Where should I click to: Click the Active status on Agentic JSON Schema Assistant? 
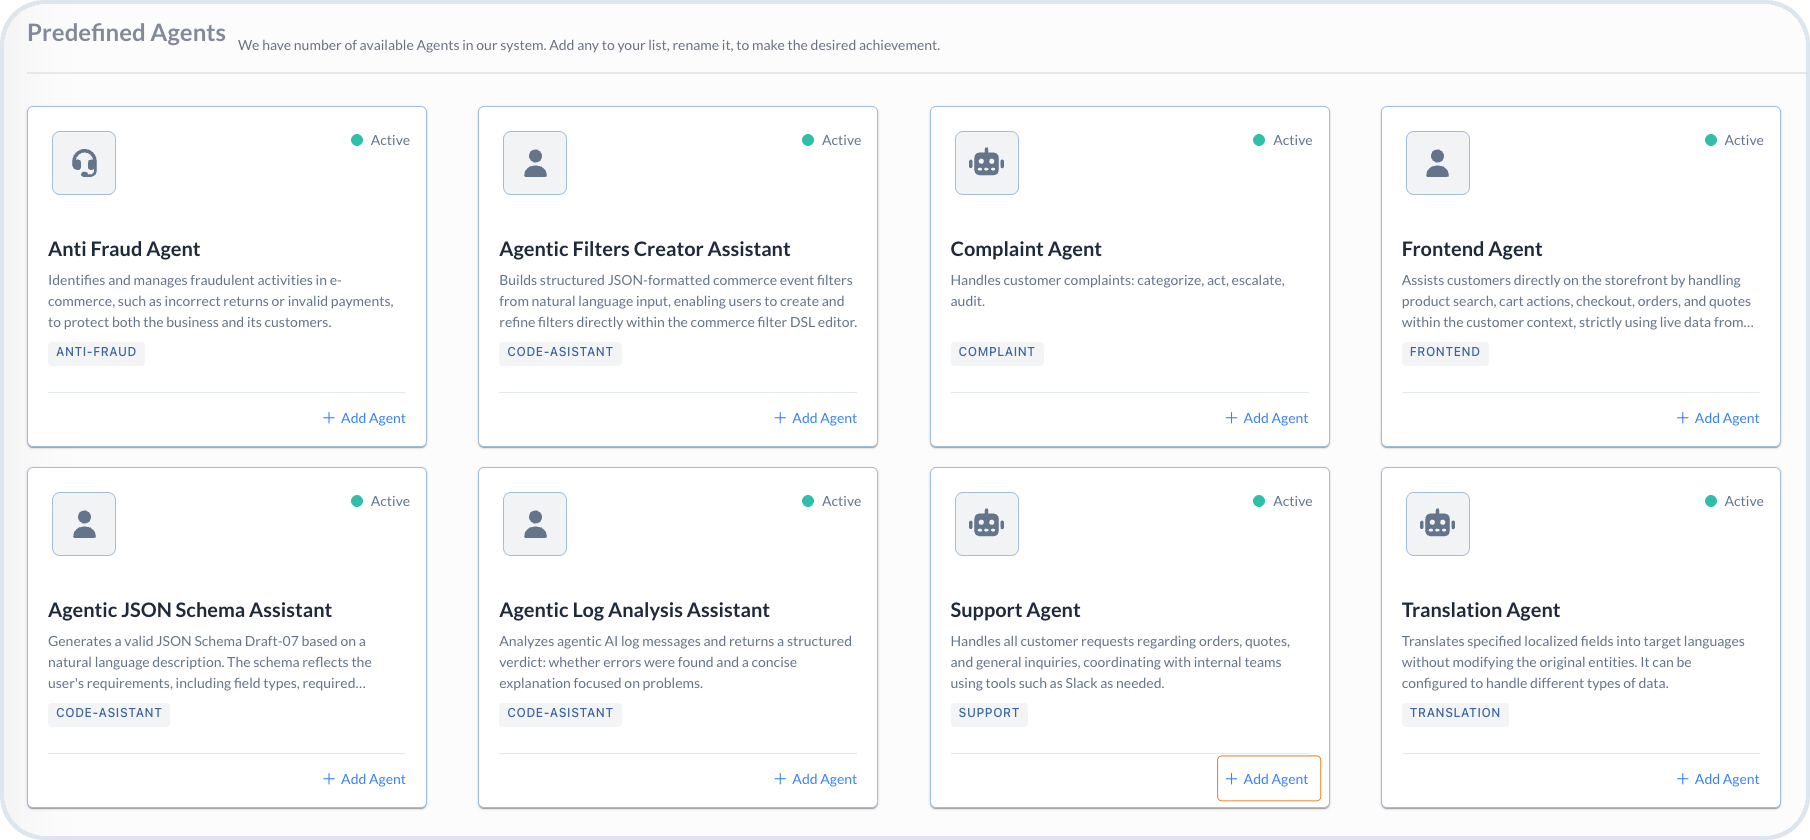(x=381, y=501)
